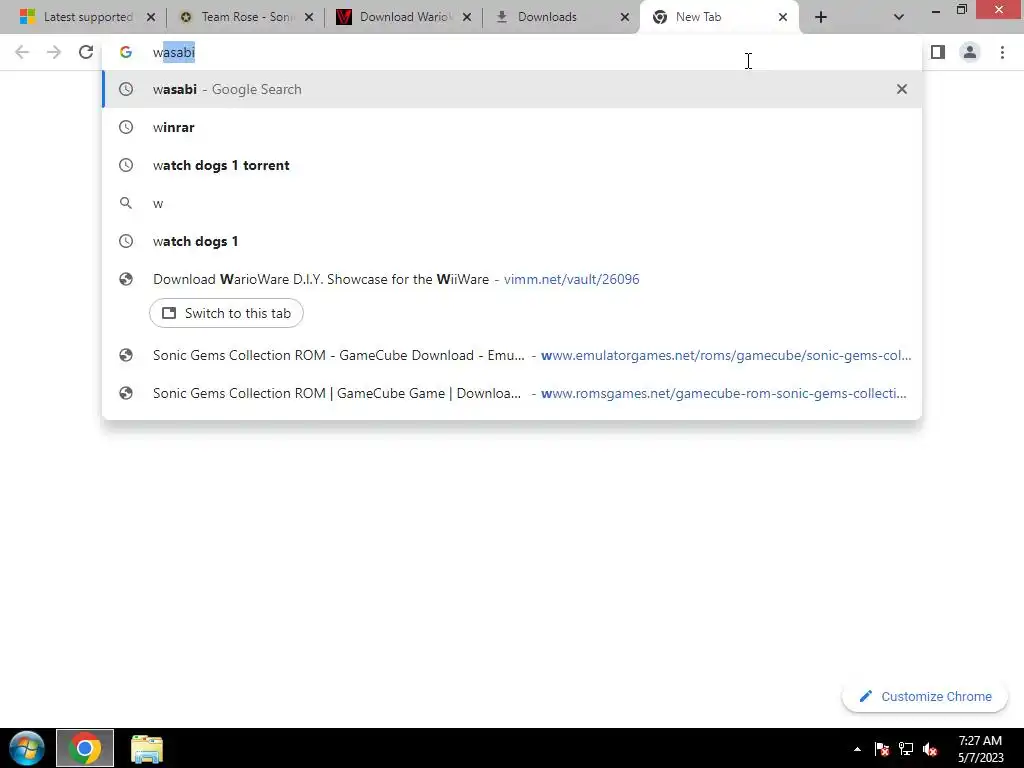The width and height of the screenshot is (1024, 768).
Task: Choose the 'w' search suggestion
Action: coord(512,203)
